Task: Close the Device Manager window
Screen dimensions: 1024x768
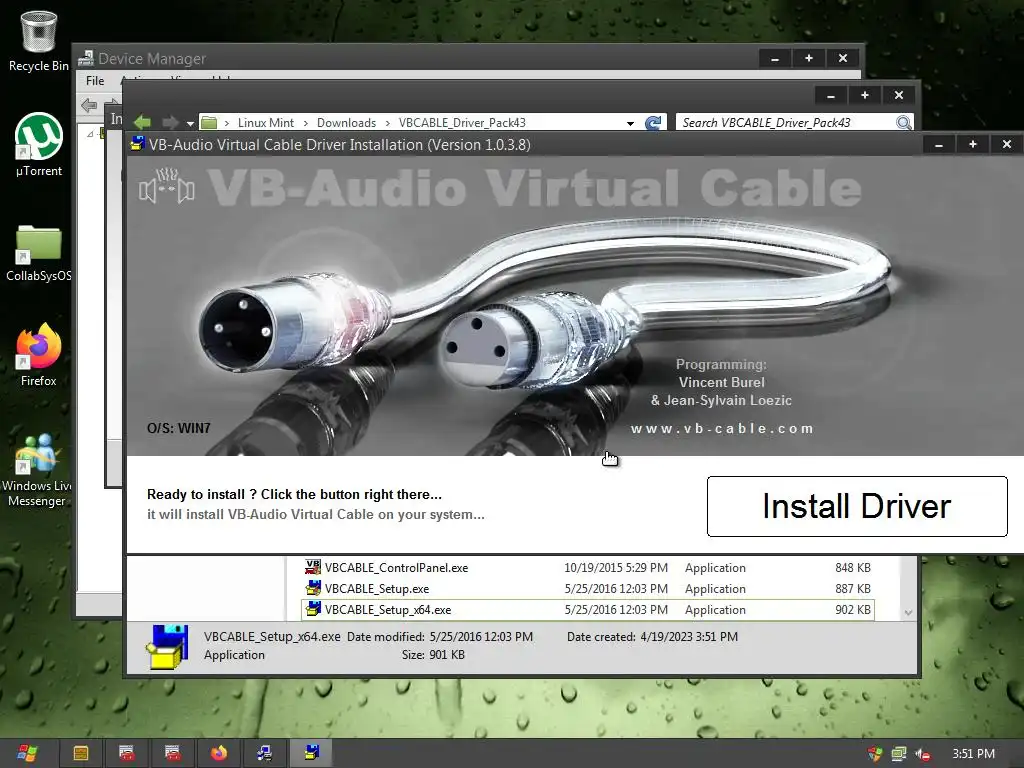Action: coord(843,58)
